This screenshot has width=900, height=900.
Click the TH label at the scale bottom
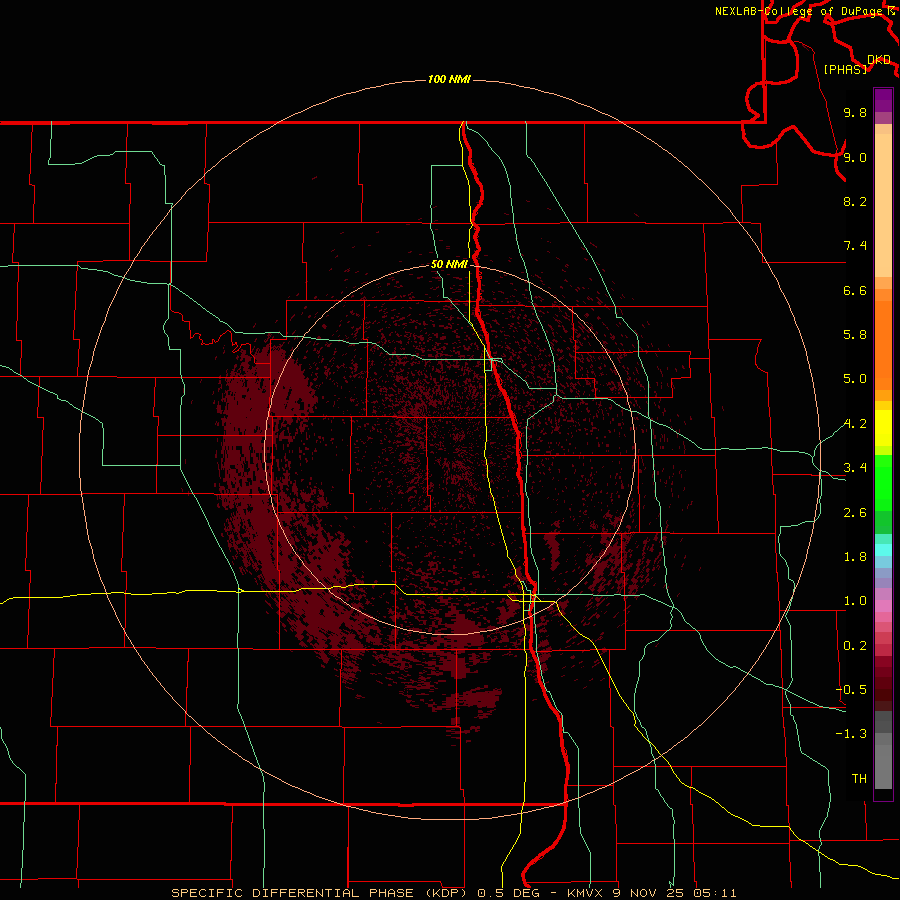click(x=859, y=778)
